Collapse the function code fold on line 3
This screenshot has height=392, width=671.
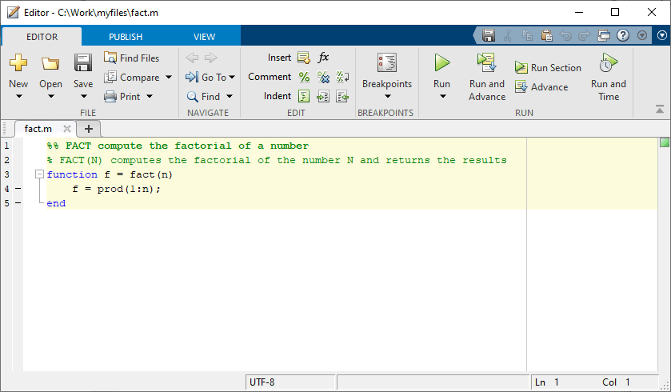point(39,174)
